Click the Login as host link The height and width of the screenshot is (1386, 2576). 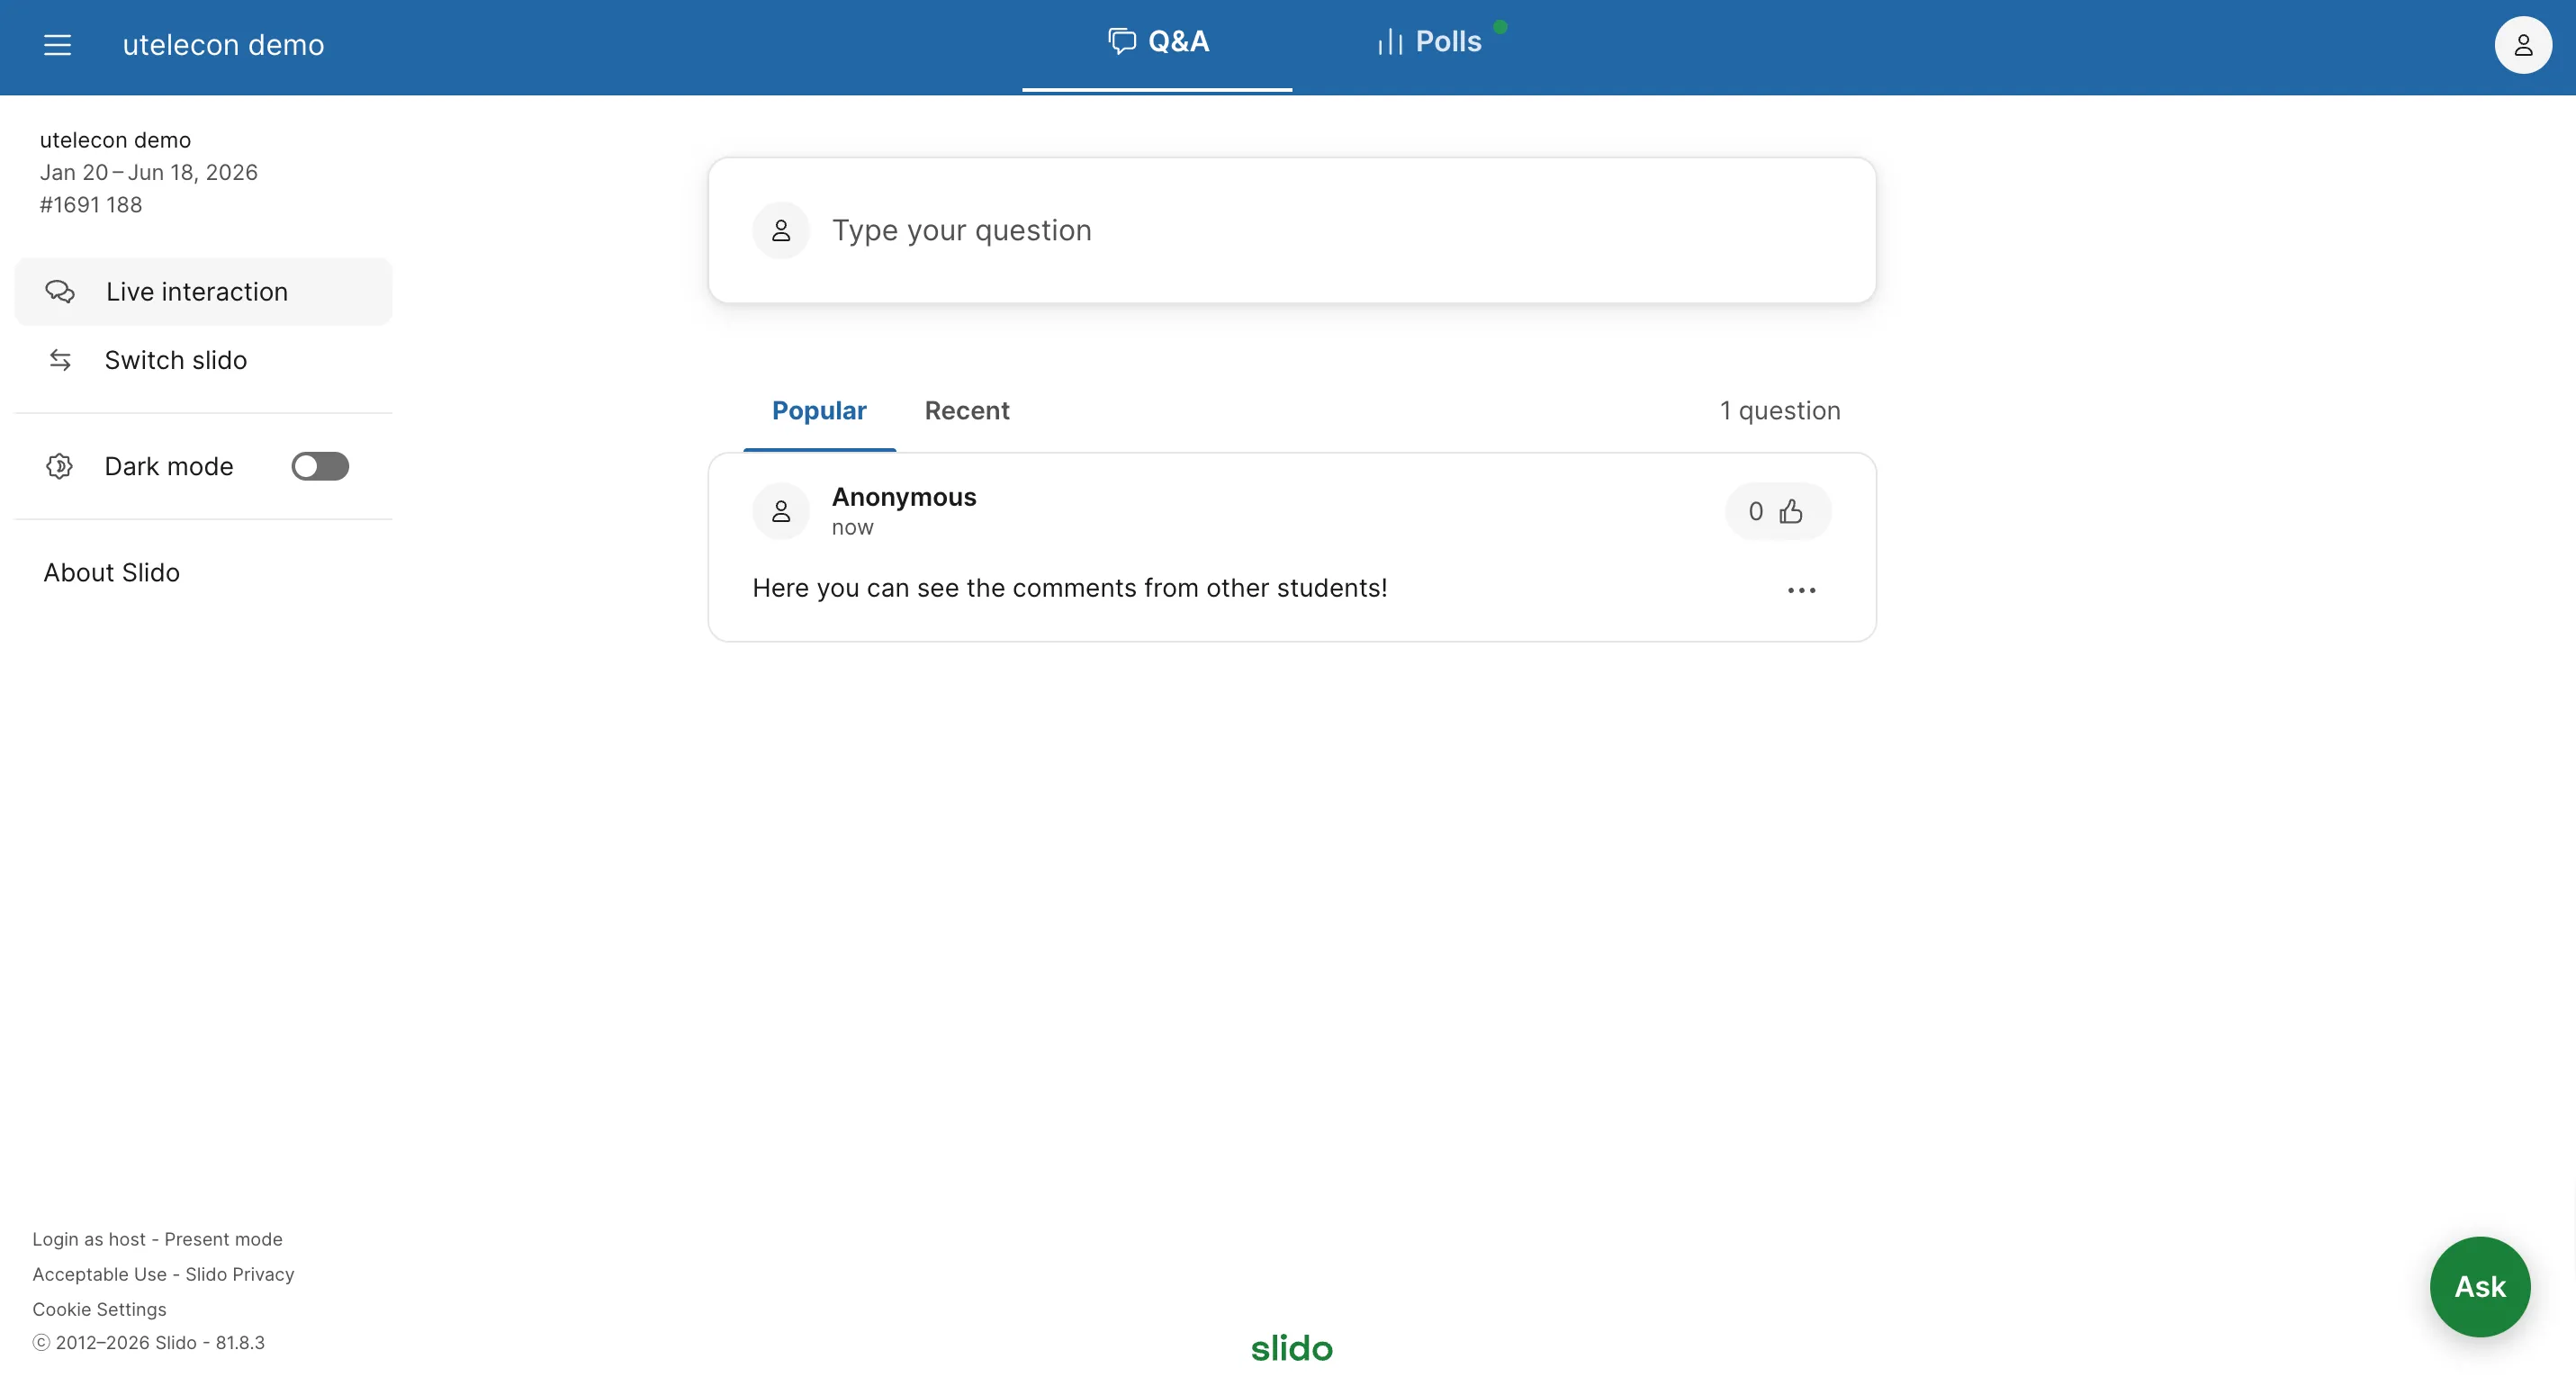(x=89, y=1239)
